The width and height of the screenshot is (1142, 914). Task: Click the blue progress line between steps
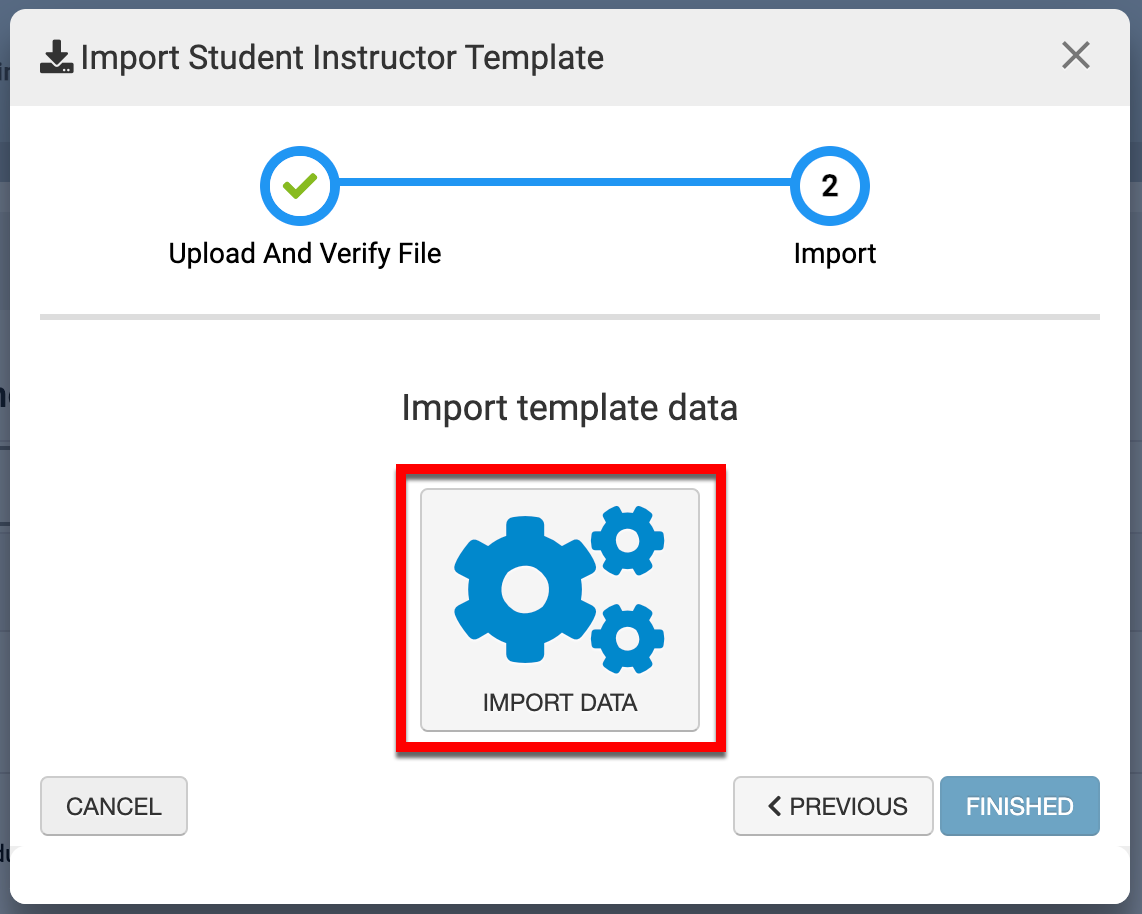tap(565, 183)
